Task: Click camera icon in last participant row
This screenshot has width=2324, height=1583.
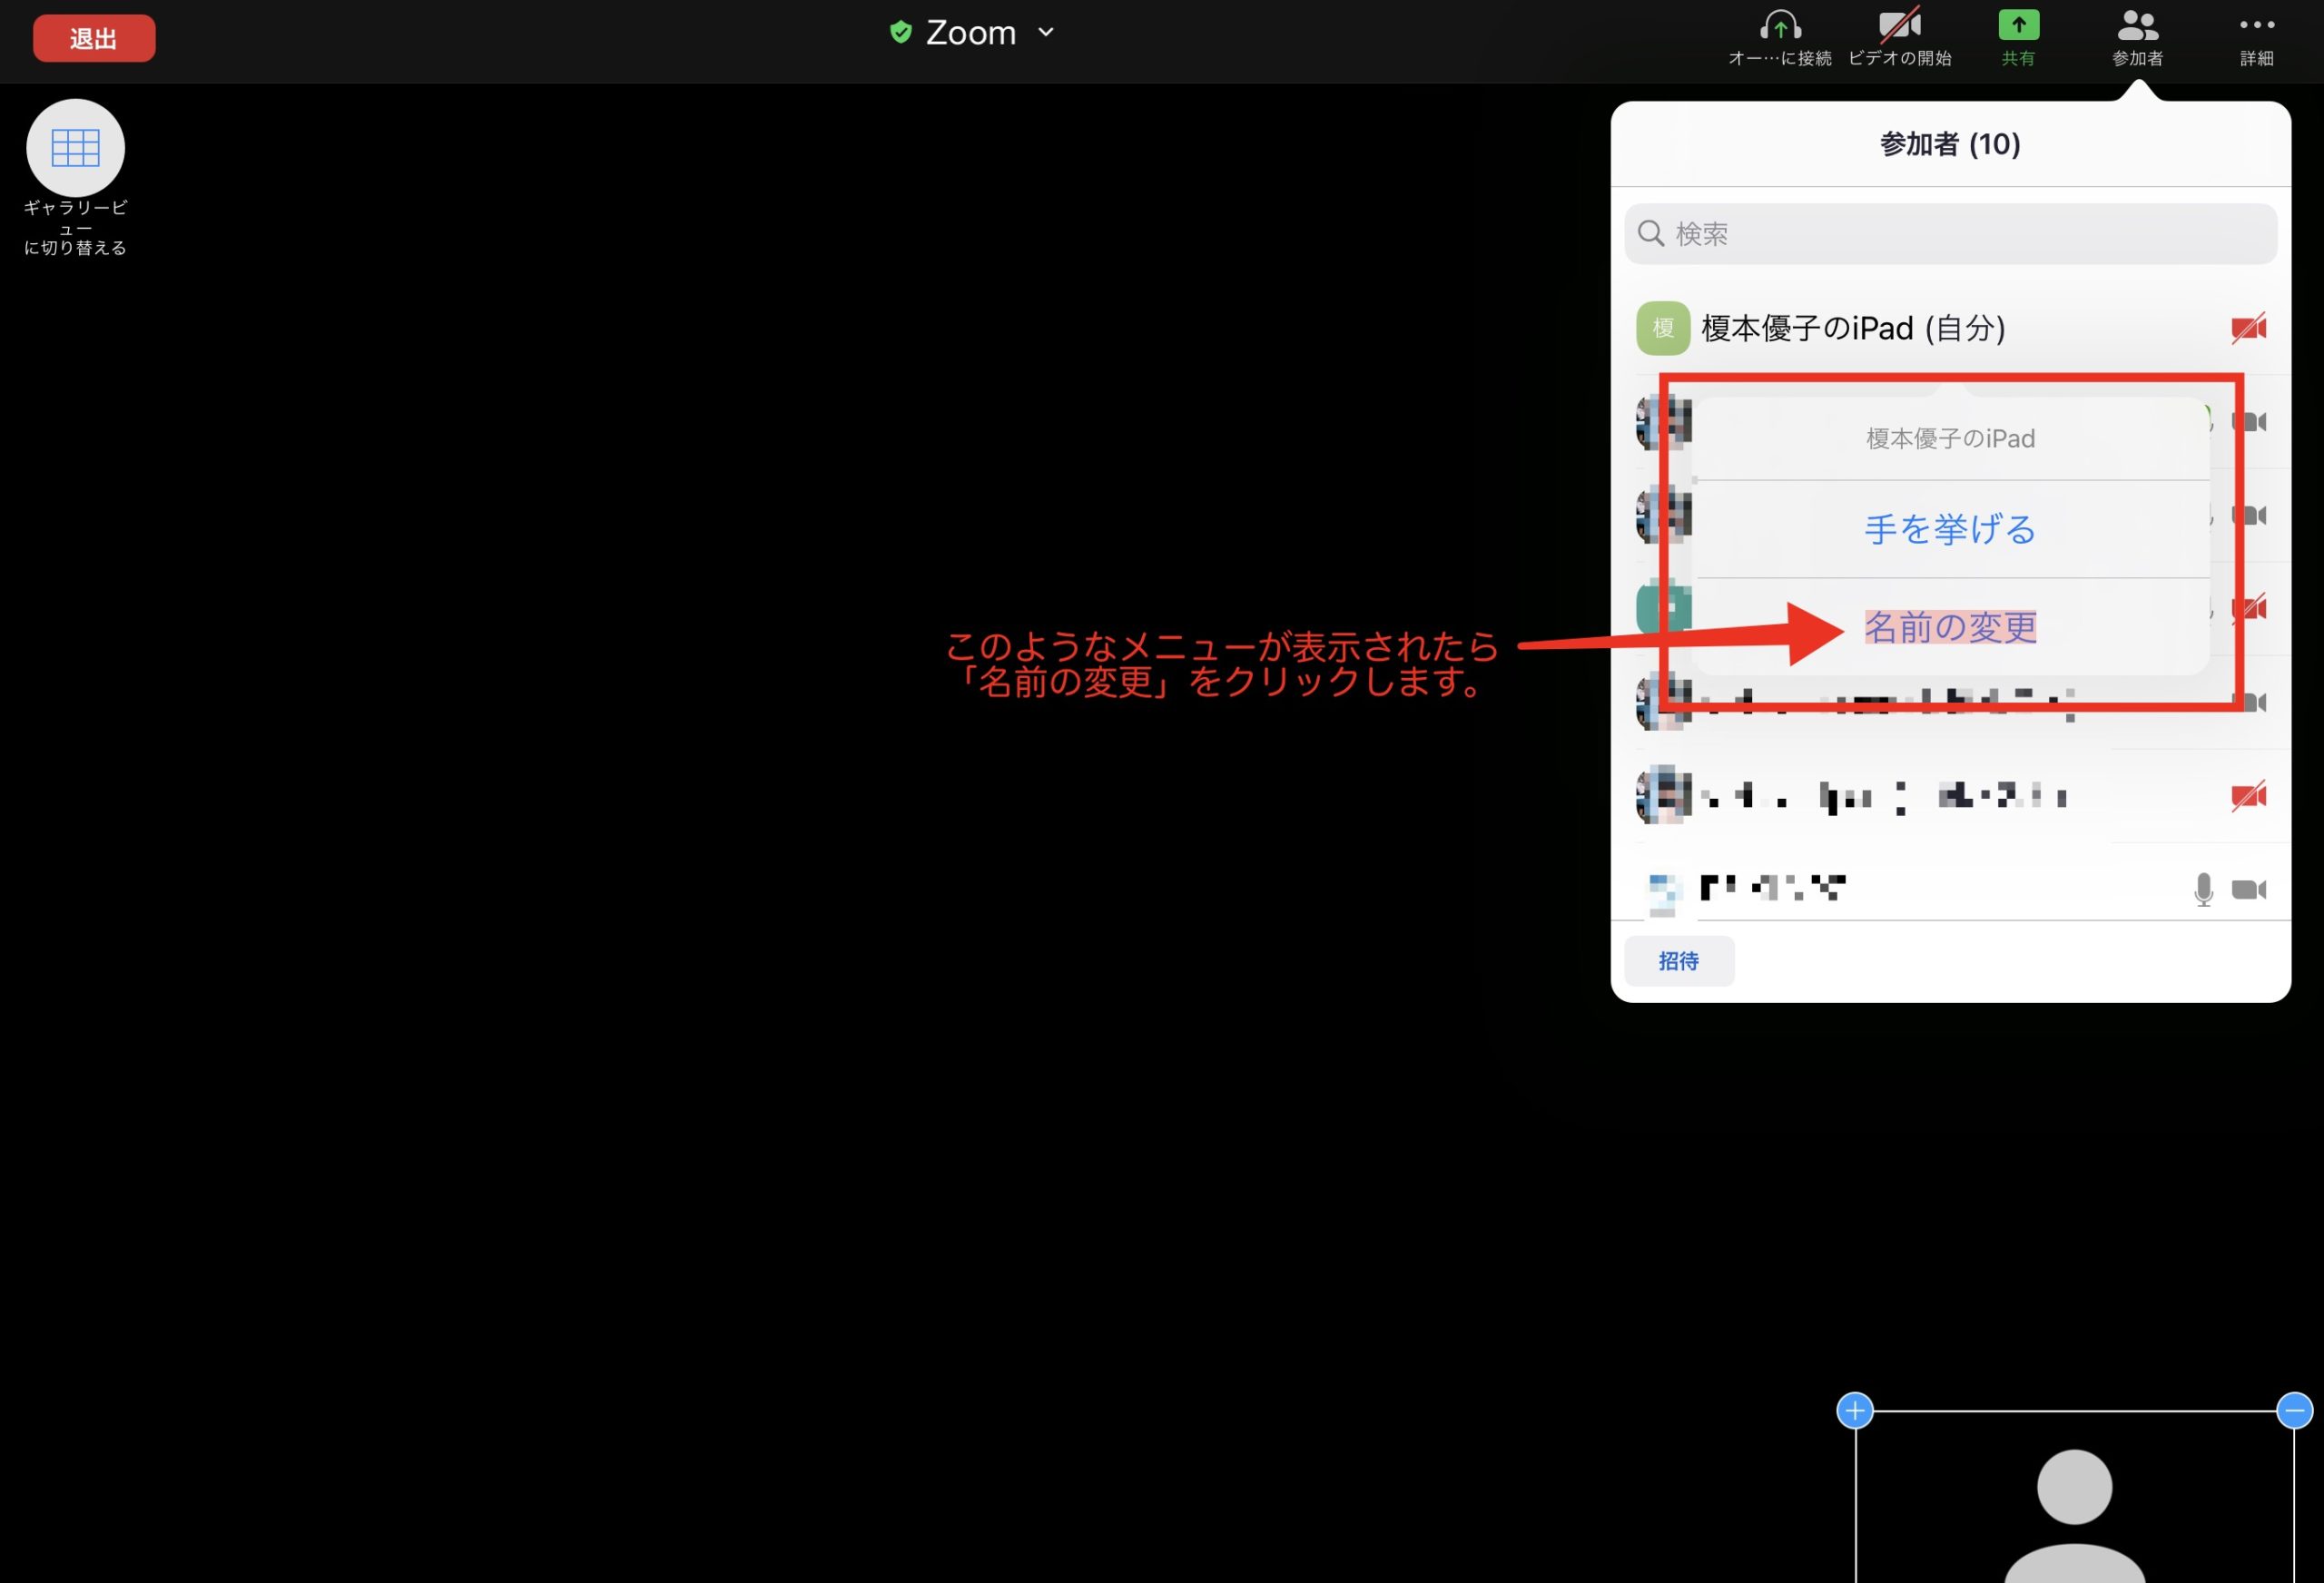Action: [2249, 889]
